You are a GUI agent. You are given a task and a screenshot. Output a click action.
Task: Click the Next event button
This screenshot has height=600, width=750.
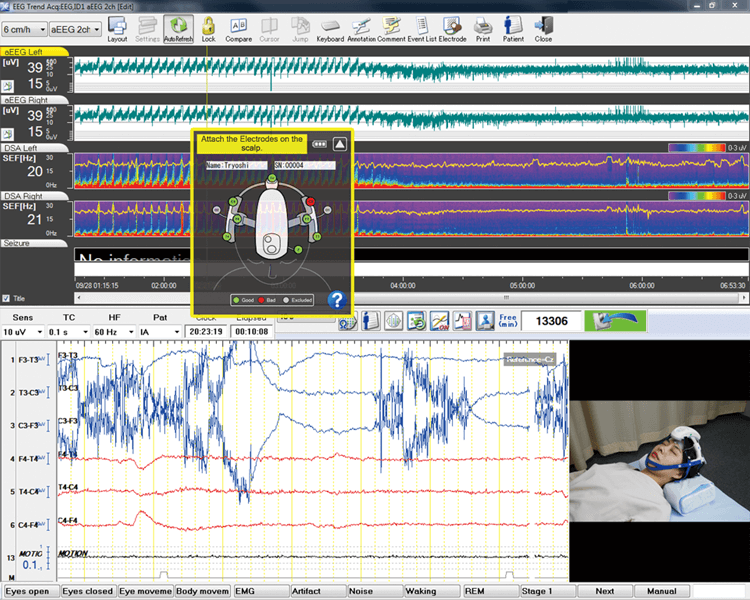click(605, 591)
